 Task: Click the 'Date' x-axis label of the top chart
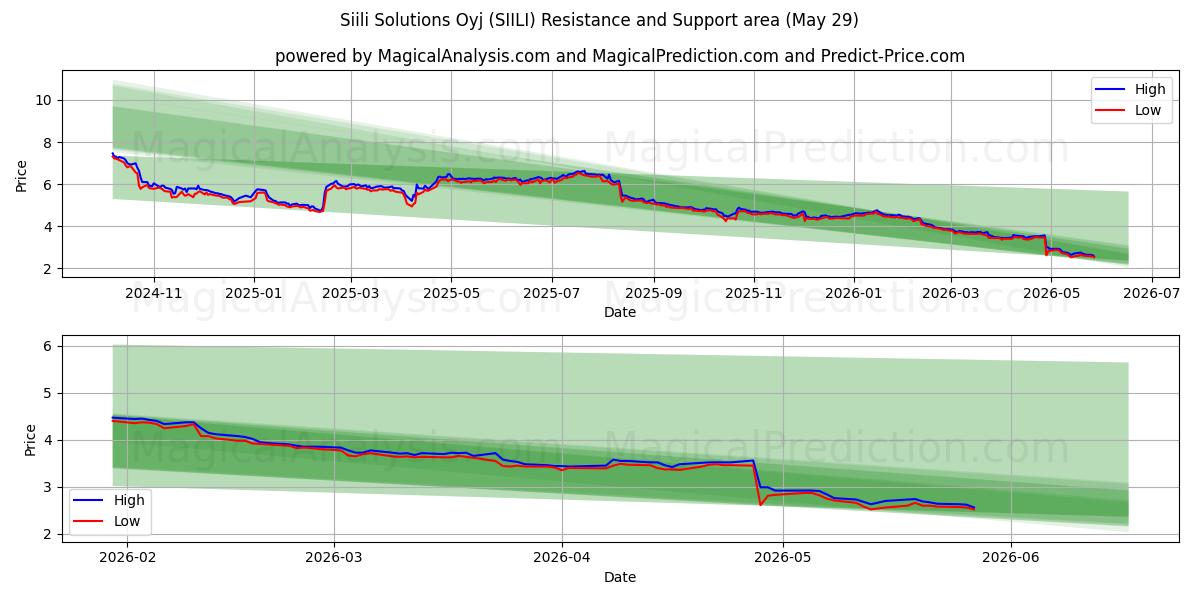coord(620,313)
